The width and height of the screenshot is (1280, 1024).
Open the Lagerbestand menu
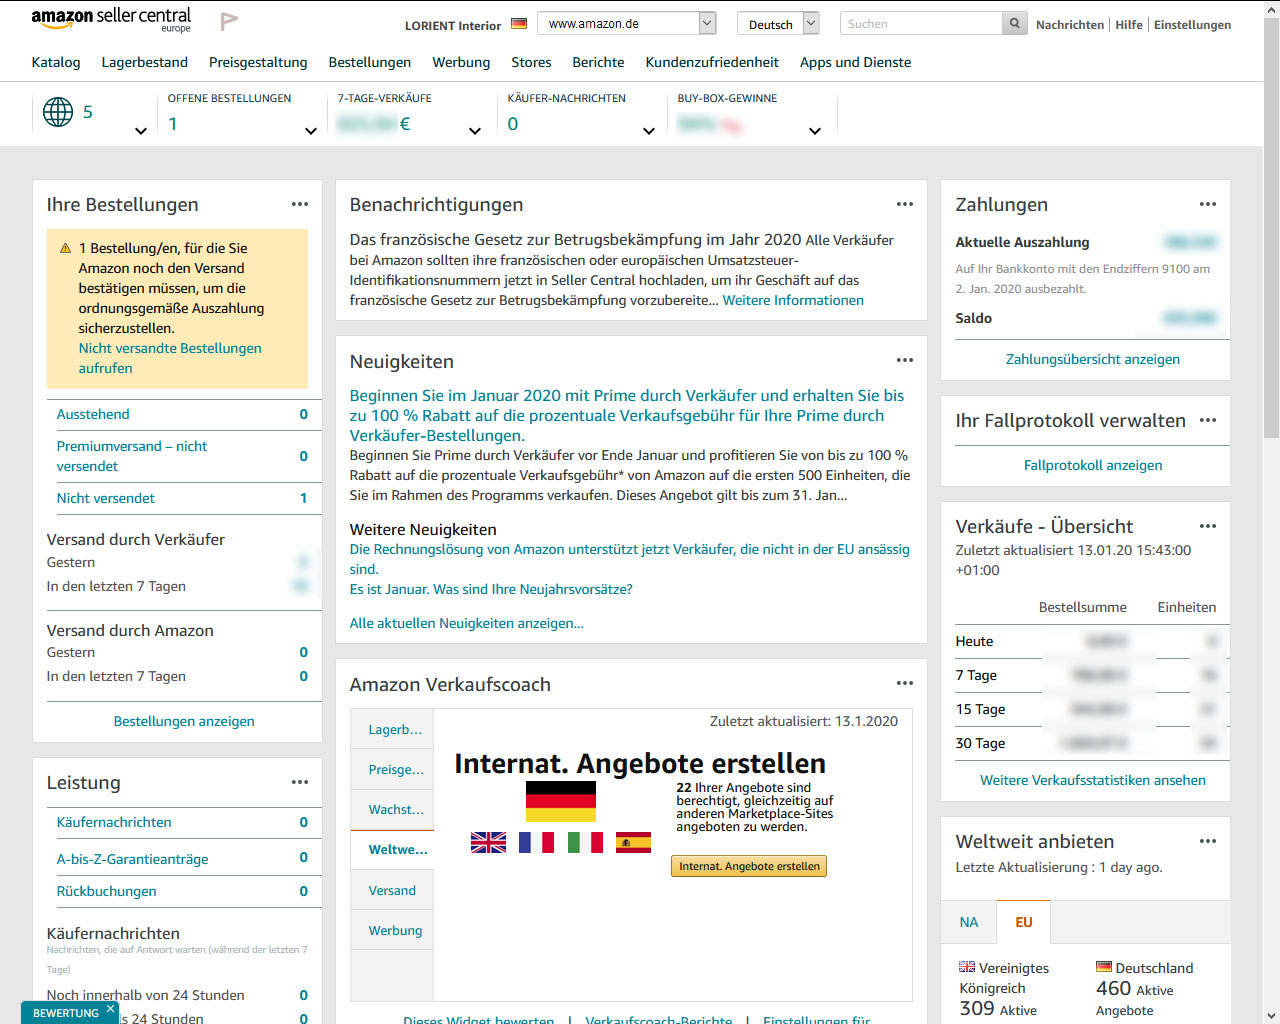[x=145, y=62]
